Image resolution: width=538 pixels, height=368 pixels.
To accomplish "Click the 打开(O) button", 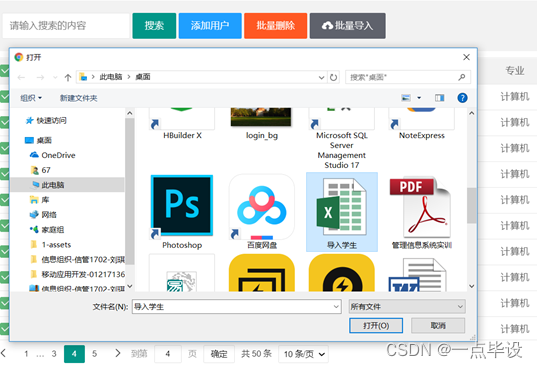I will (x=376, y=325).
